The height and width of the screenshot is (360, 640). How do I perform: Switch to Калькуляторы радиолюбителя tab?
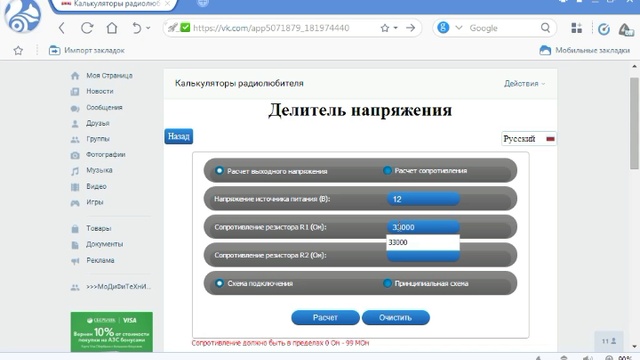[x=114, y=4]
